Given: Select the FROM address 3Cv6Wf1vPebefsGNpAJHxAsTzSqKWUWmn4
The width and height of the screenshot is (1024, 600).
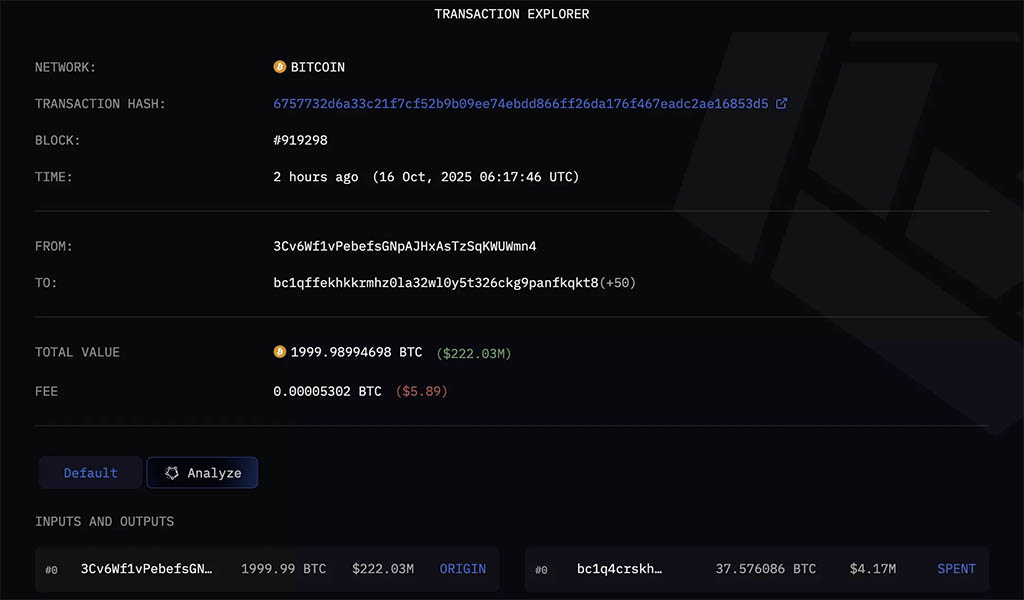Looking at the screenshot, I should [x=405, y=246].
